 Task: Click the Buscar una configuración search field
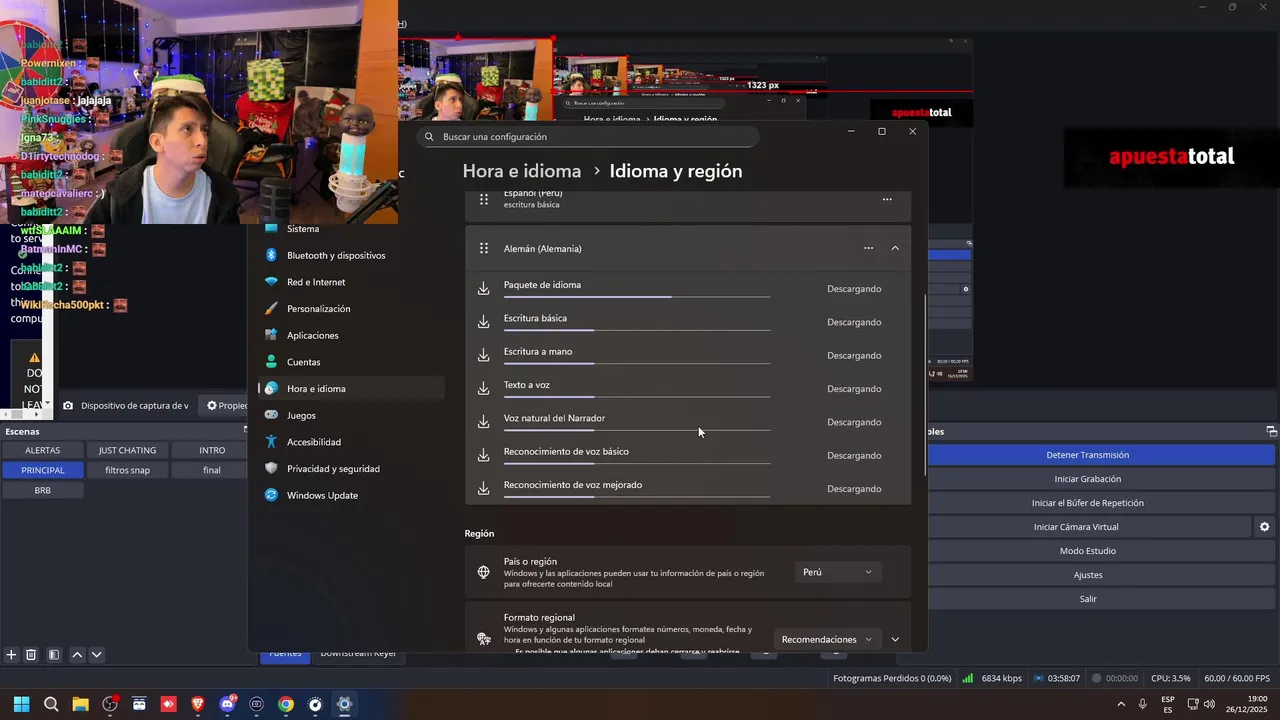[x=588, y=137]
